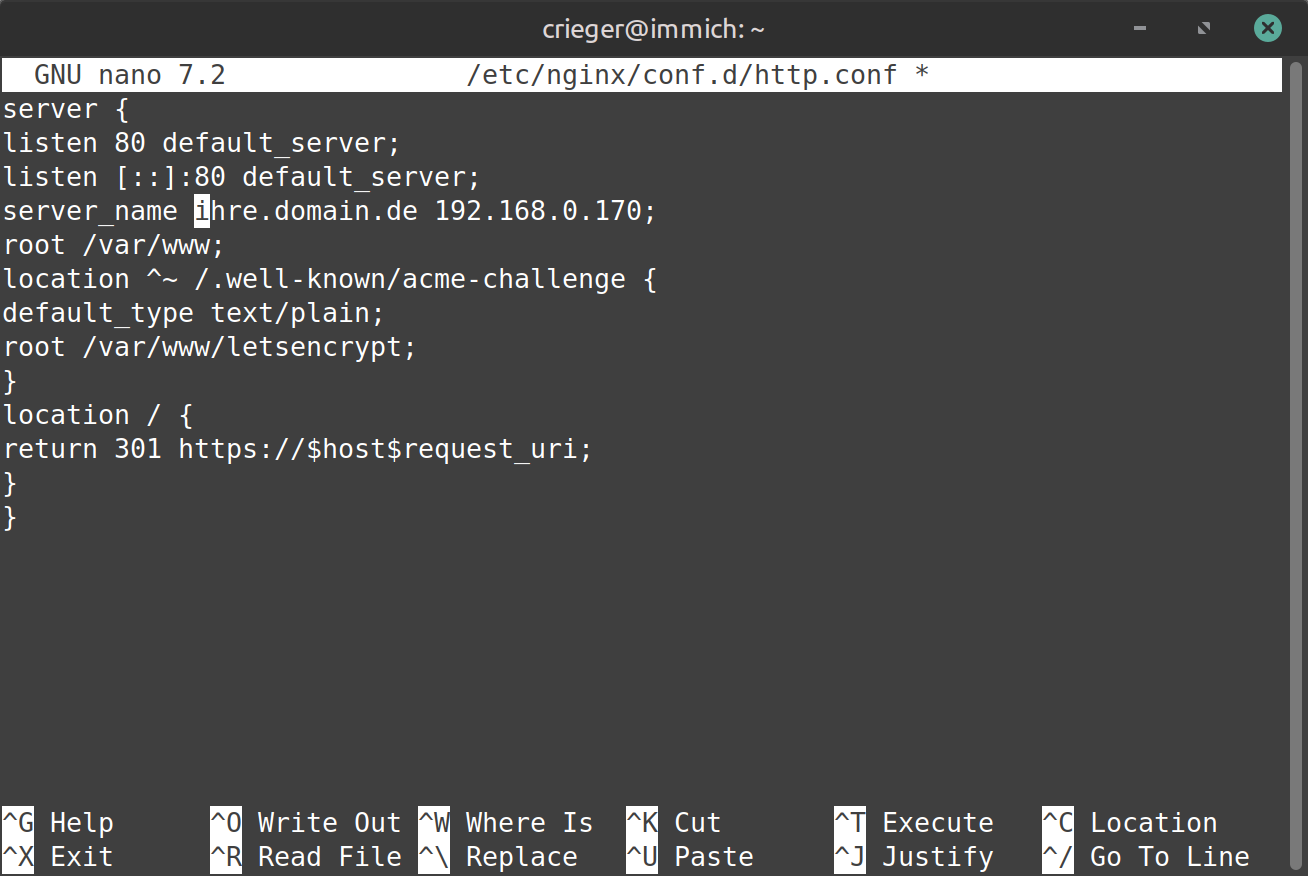Click the ^X Exit shortcut
This screenshot has height=876, width=1308.
pos(58,857)
